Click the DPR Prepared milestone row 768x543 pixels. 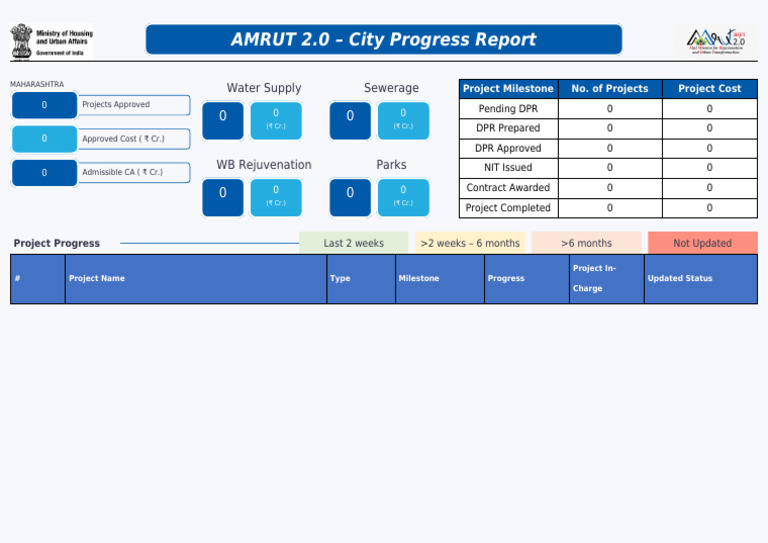click(x=608, y=129)
